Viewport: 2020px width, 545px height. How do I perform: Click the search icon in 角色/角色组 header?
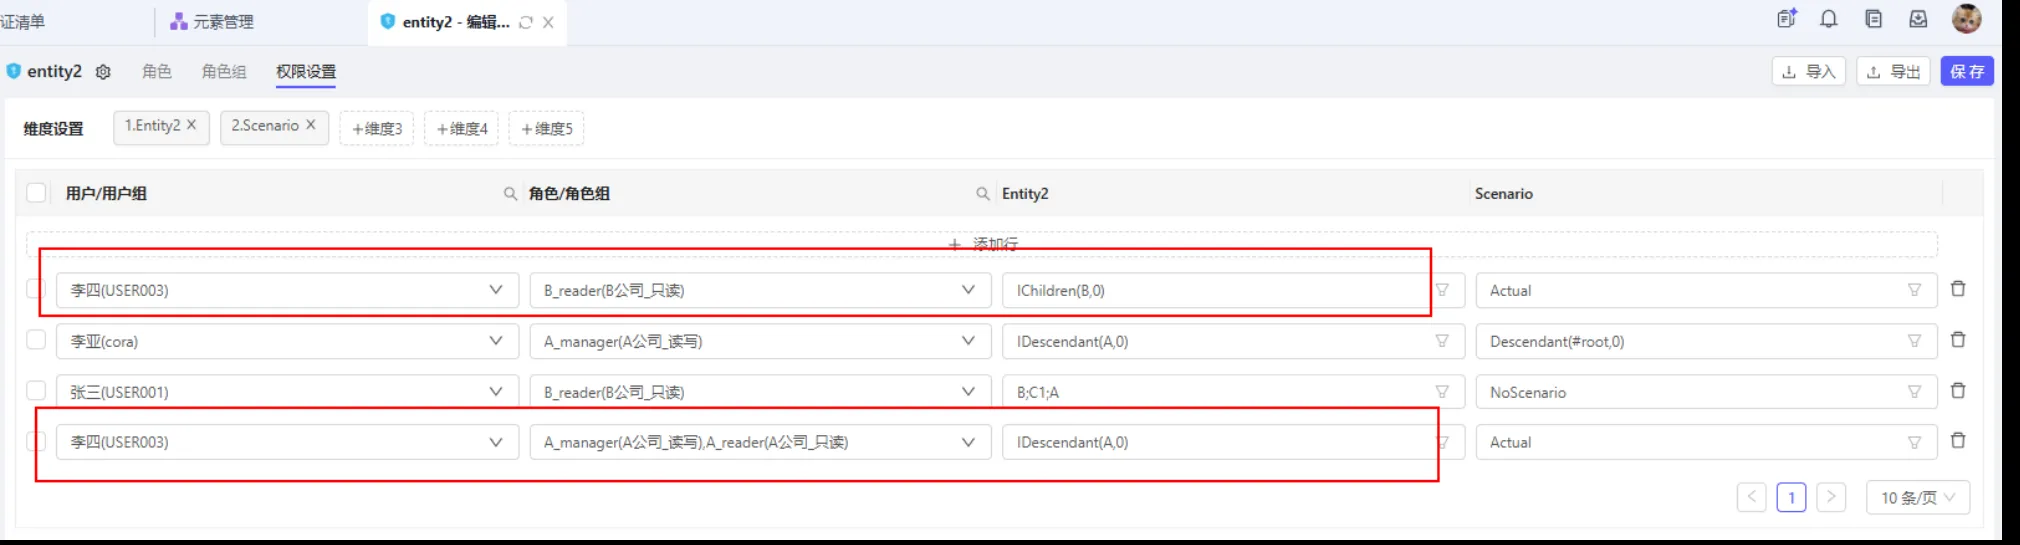983,194
